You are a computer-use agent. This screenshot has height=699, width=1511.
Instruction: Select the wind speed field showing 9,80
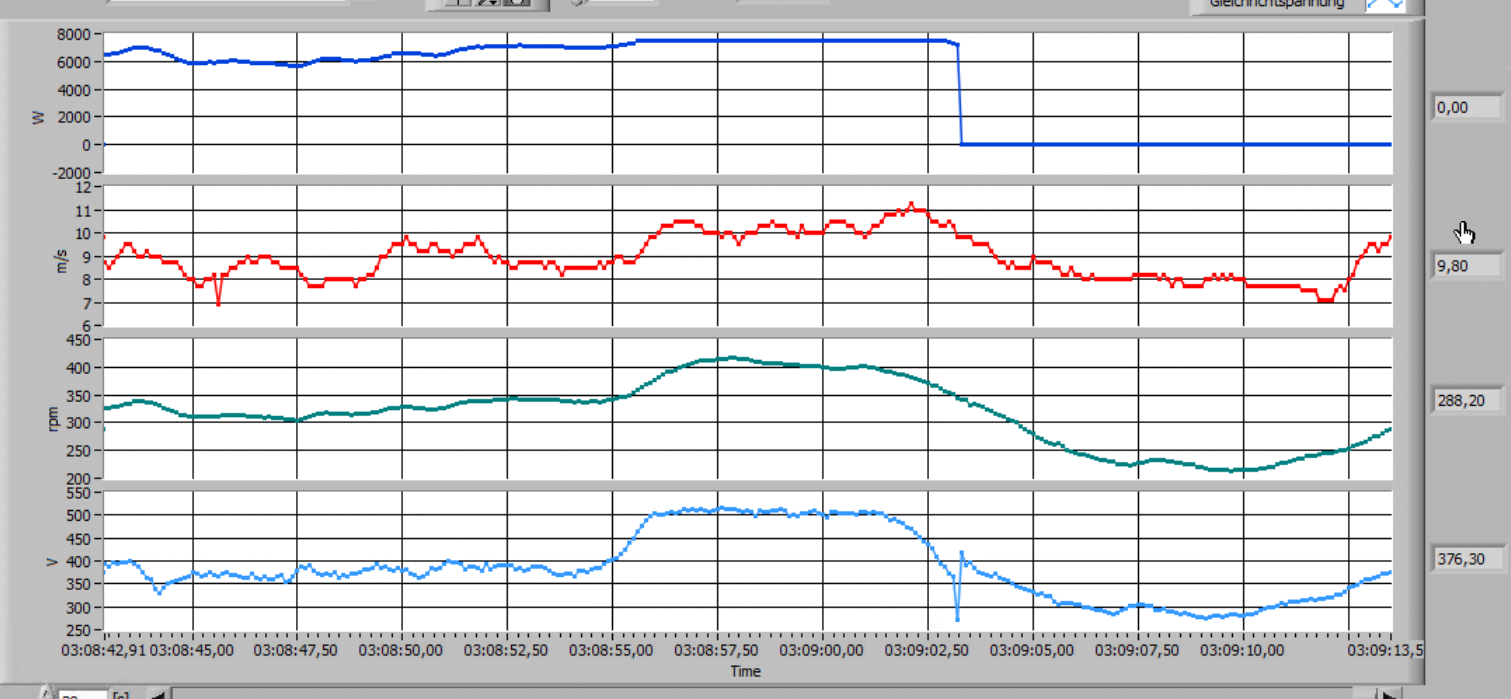[1467, 266]
